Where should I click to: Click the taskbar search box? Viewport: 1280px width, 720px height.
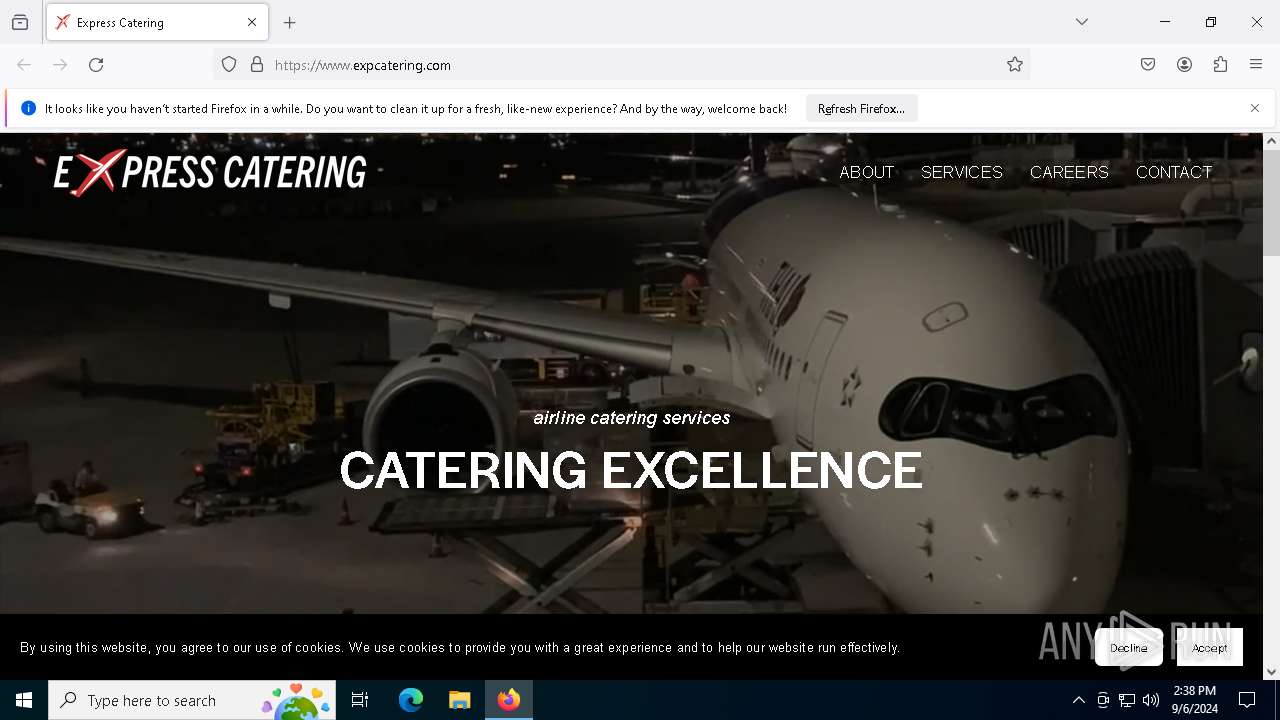click(192, 700)
